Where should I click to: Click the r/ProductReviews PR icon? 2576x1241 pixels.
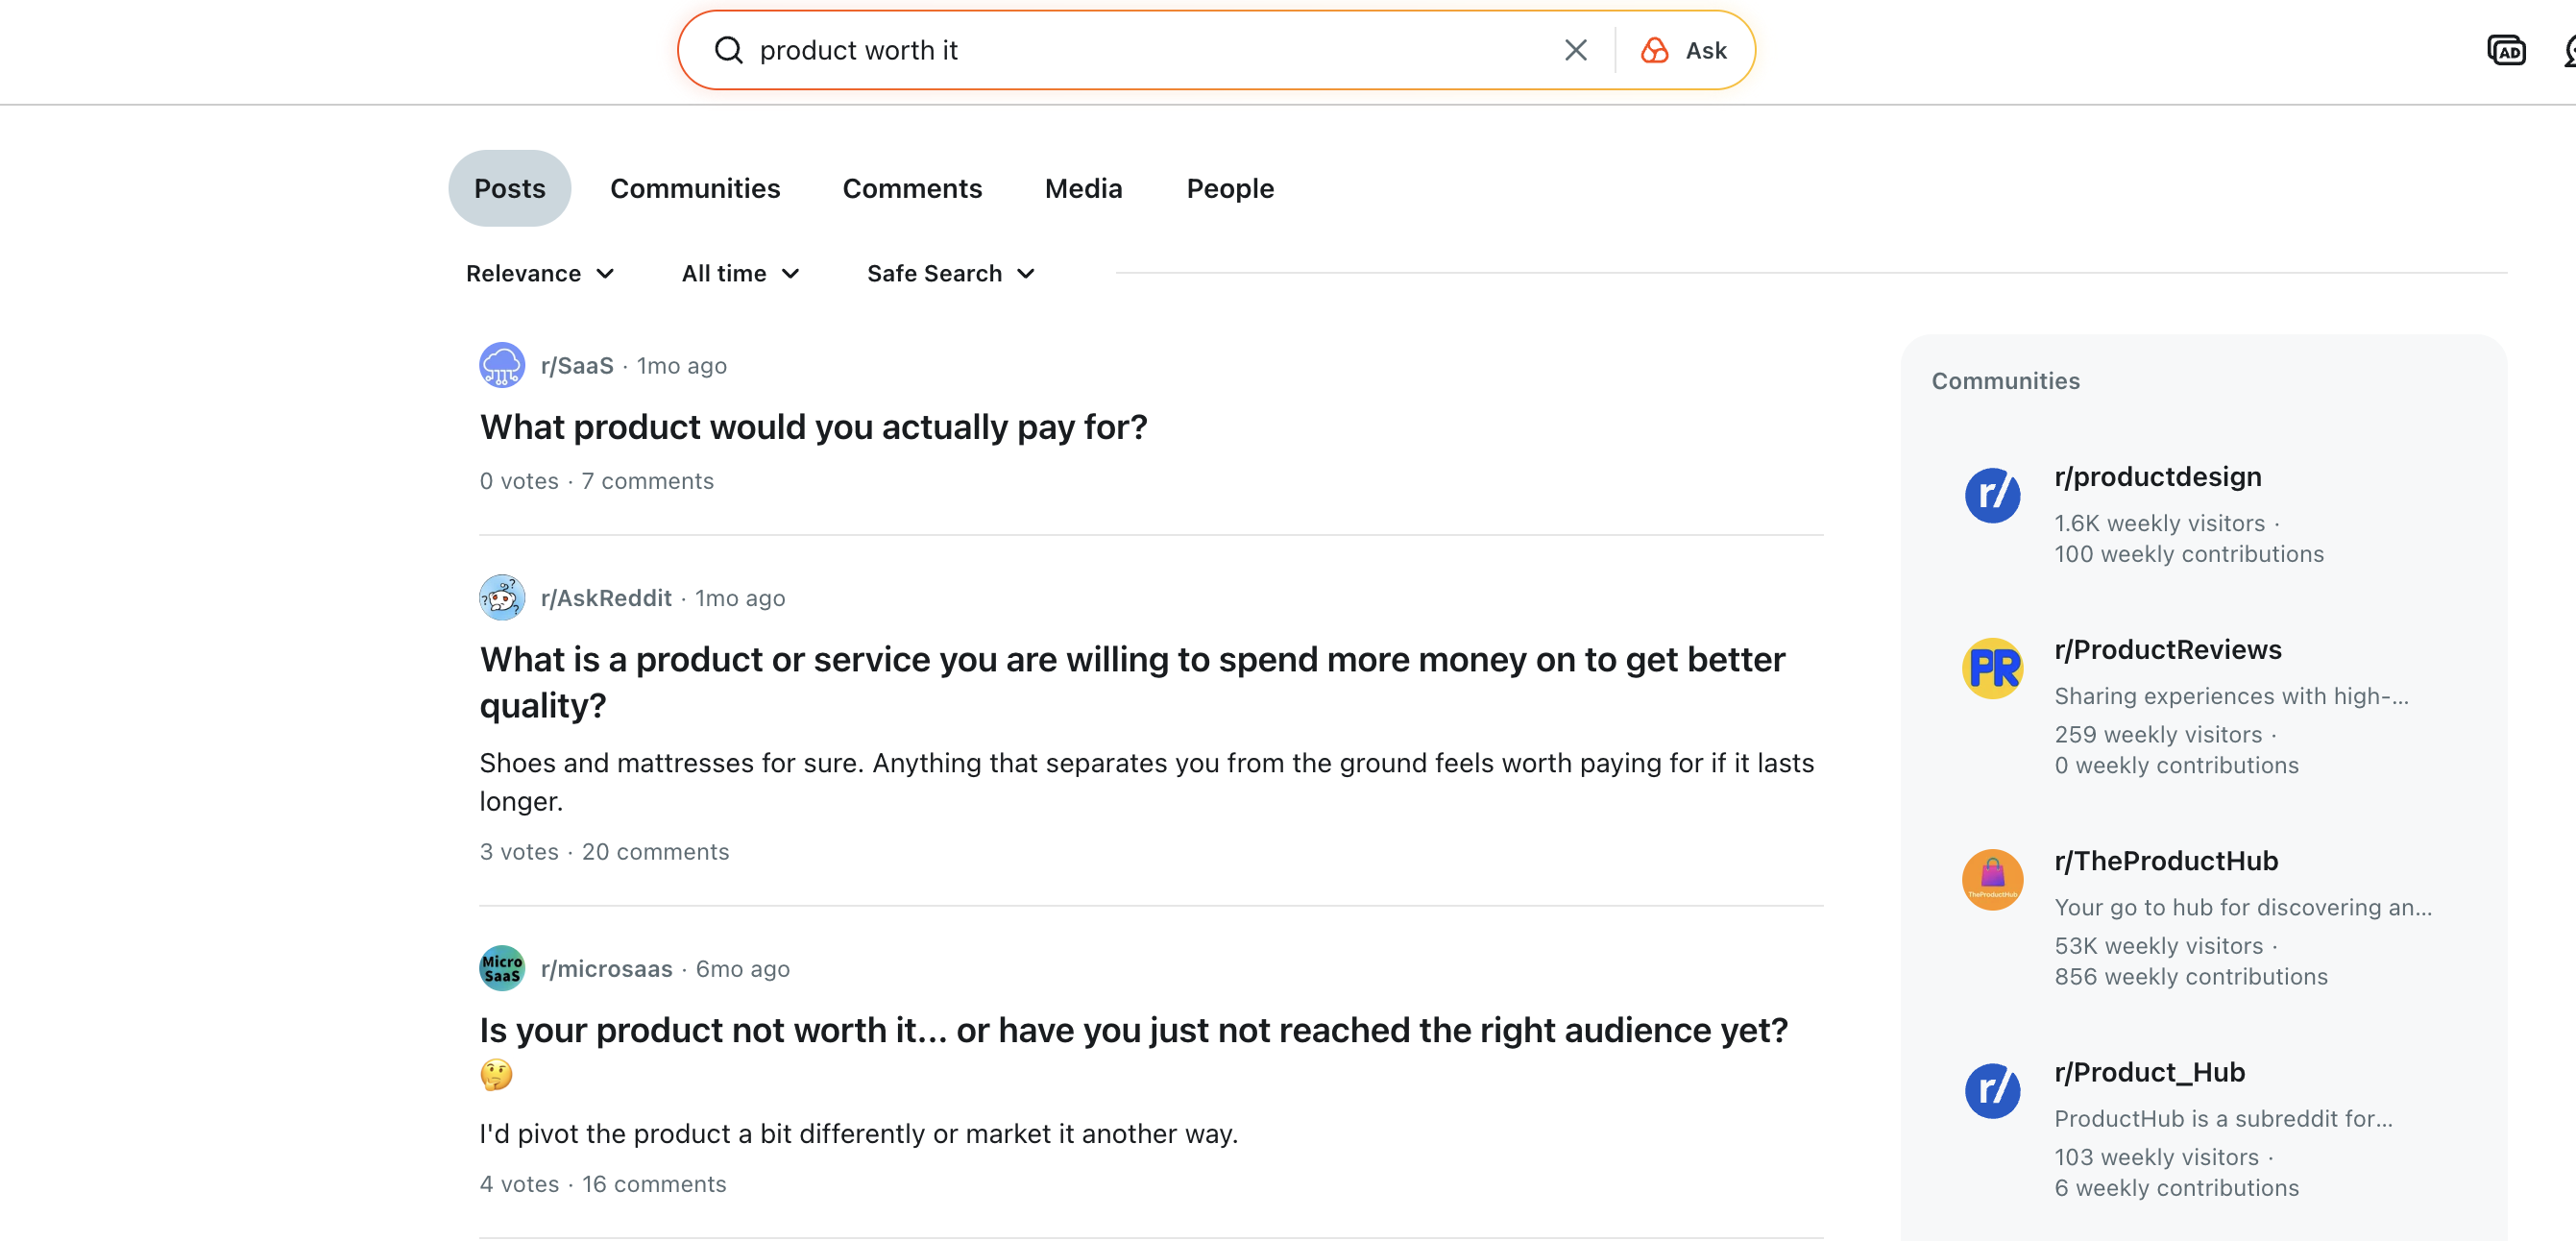tap(1992, 668)
